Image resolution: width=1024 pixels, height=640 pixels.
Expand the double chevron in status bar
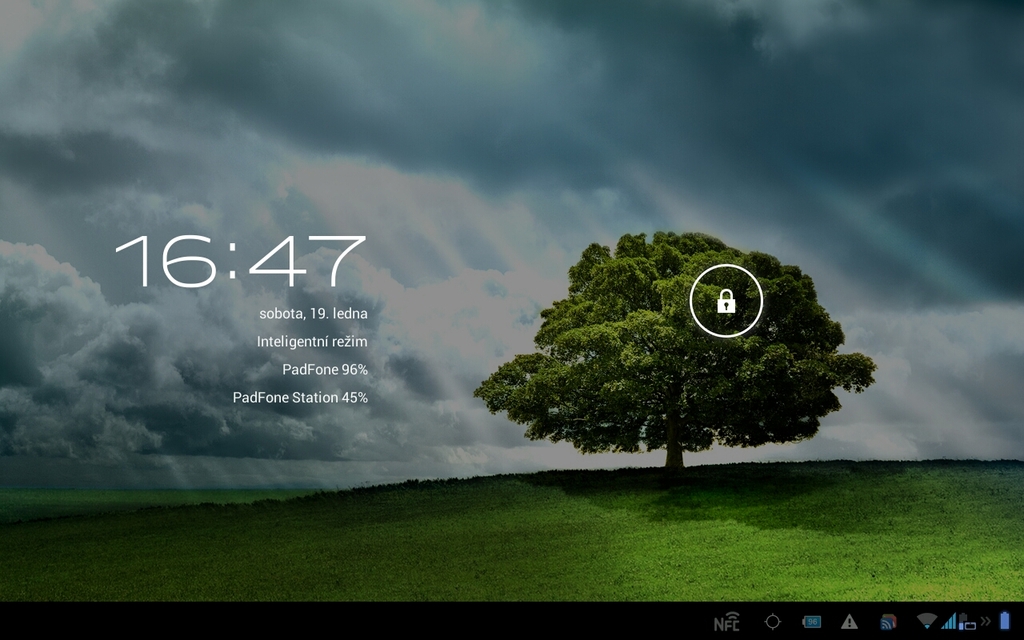coord(985,622)
